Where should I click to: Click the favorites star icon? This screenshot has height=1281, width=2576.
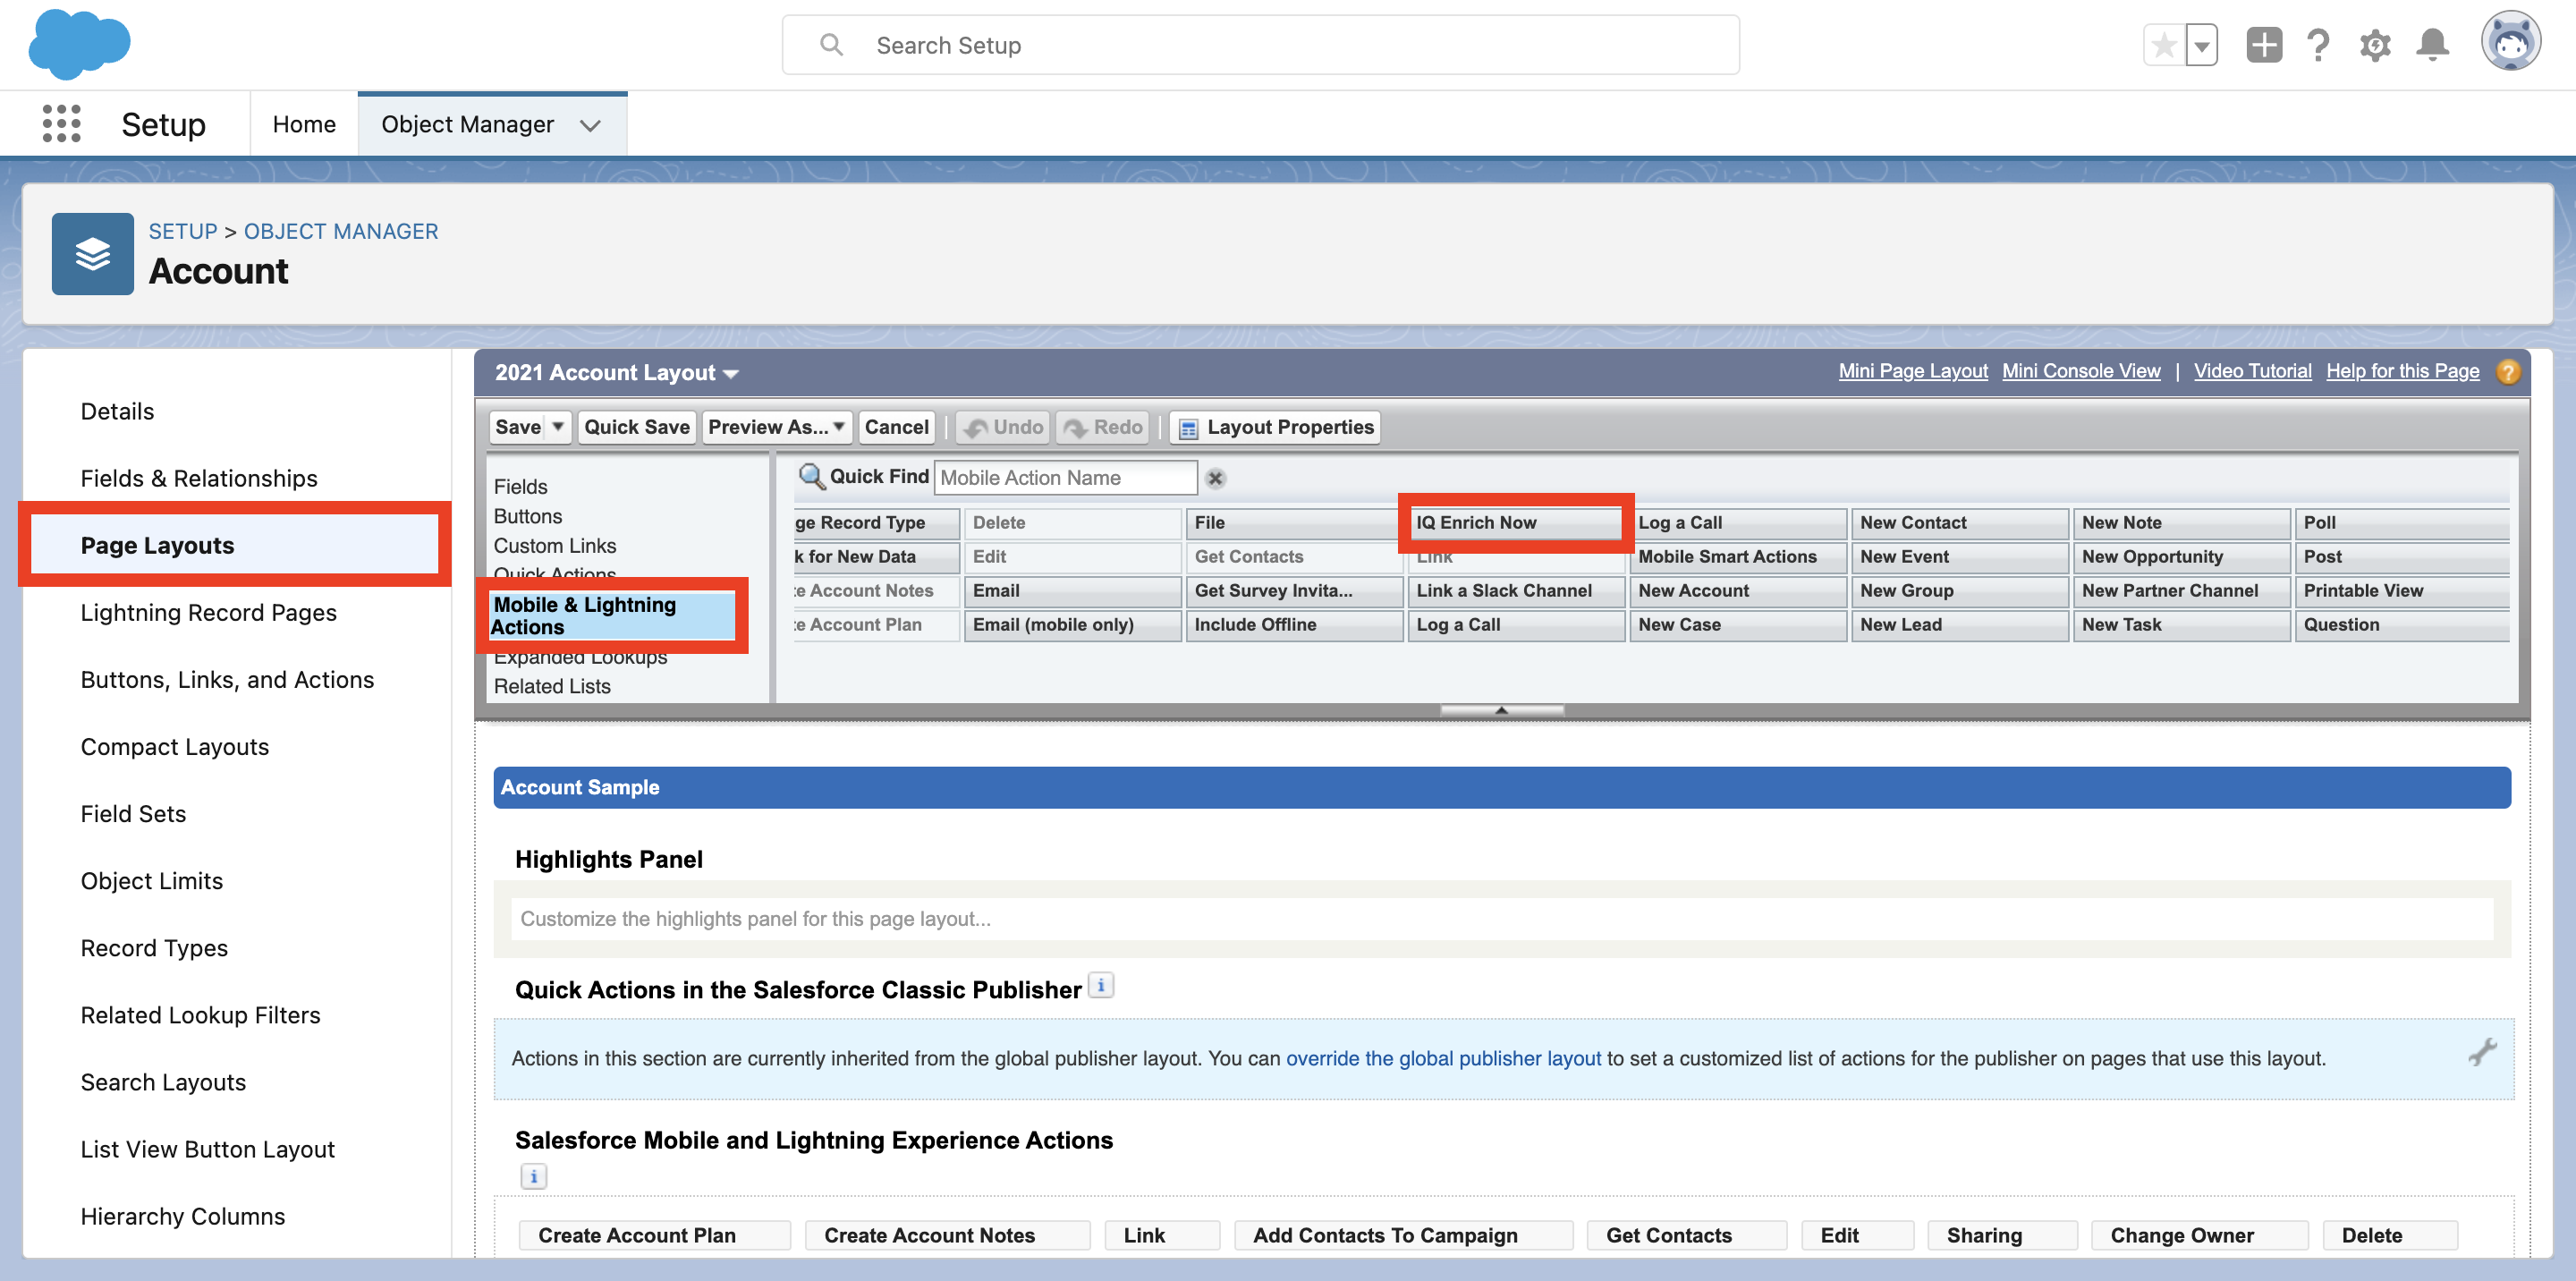2163,45
